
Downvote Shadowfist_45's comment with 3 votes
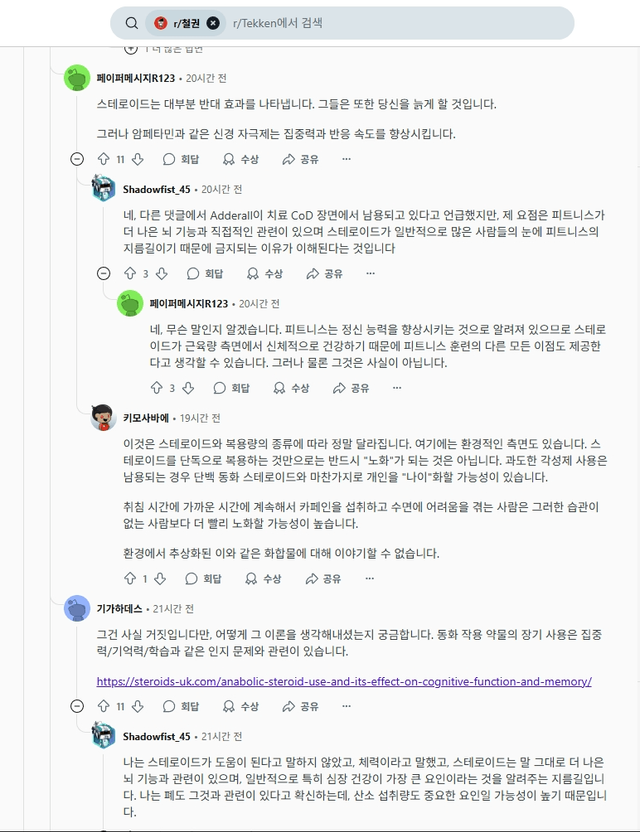163,273
